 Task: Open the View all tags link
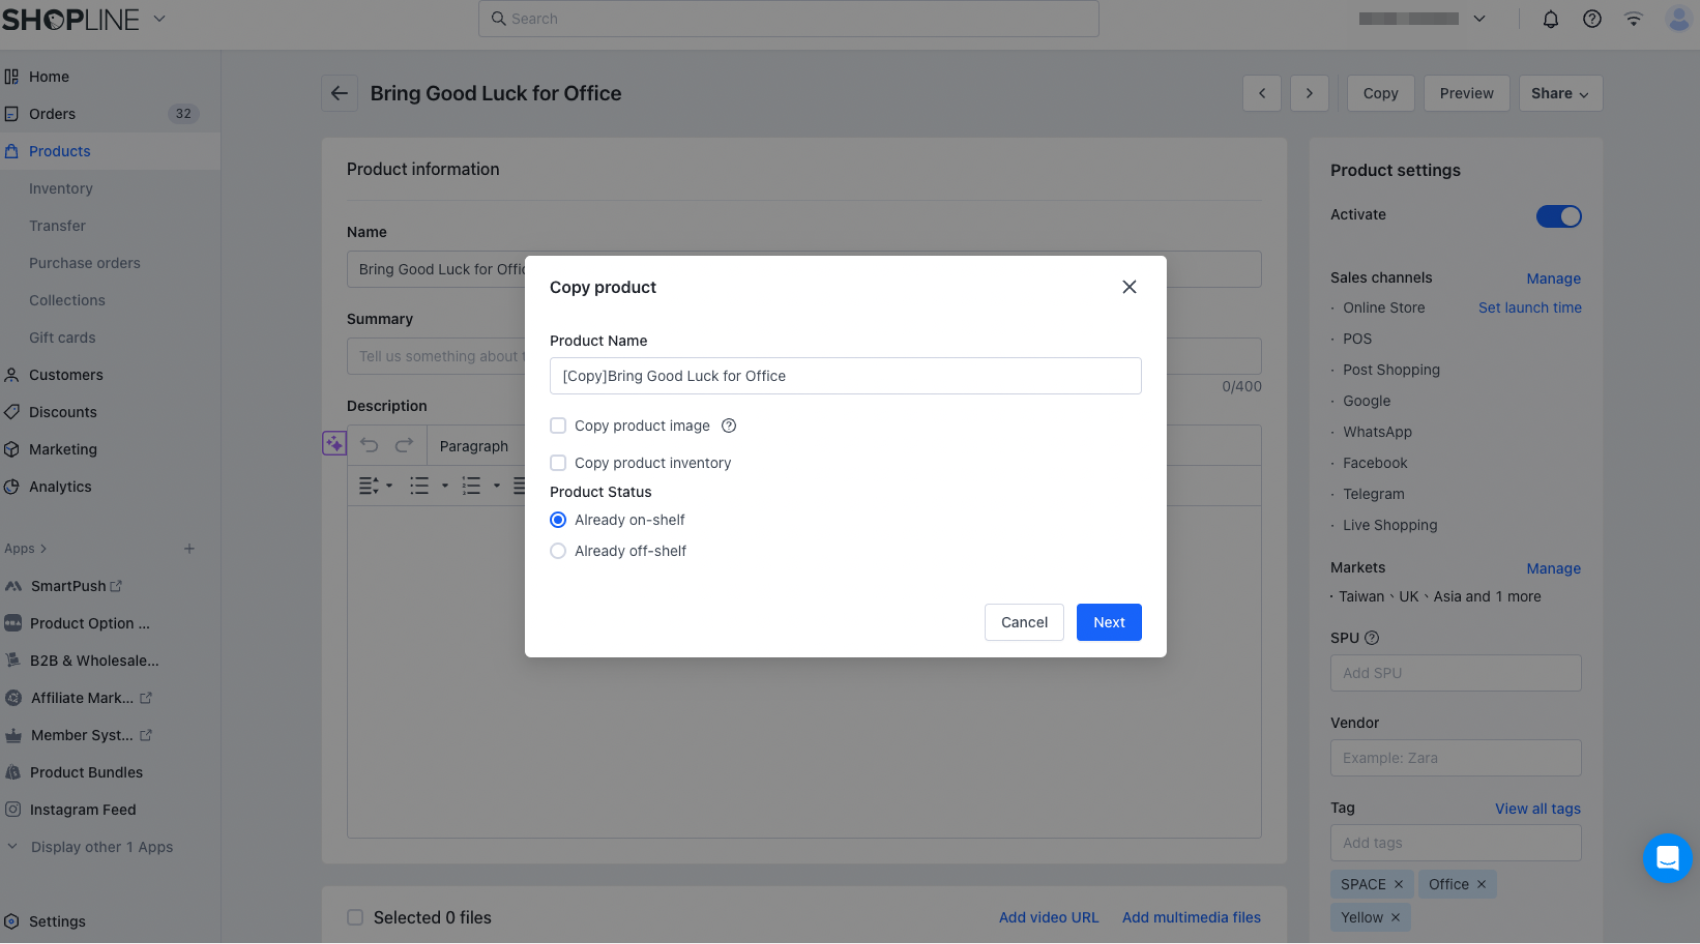(x=1537, y=808)
